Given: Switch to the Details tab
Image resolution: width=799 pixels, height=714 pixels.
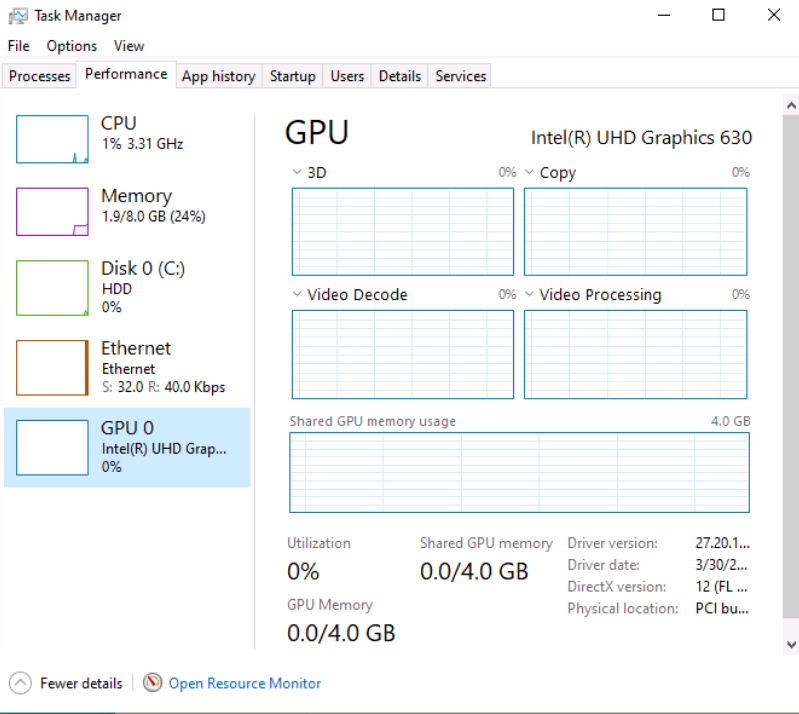Looking at the screenshot, I should click(x=400, y=76).
